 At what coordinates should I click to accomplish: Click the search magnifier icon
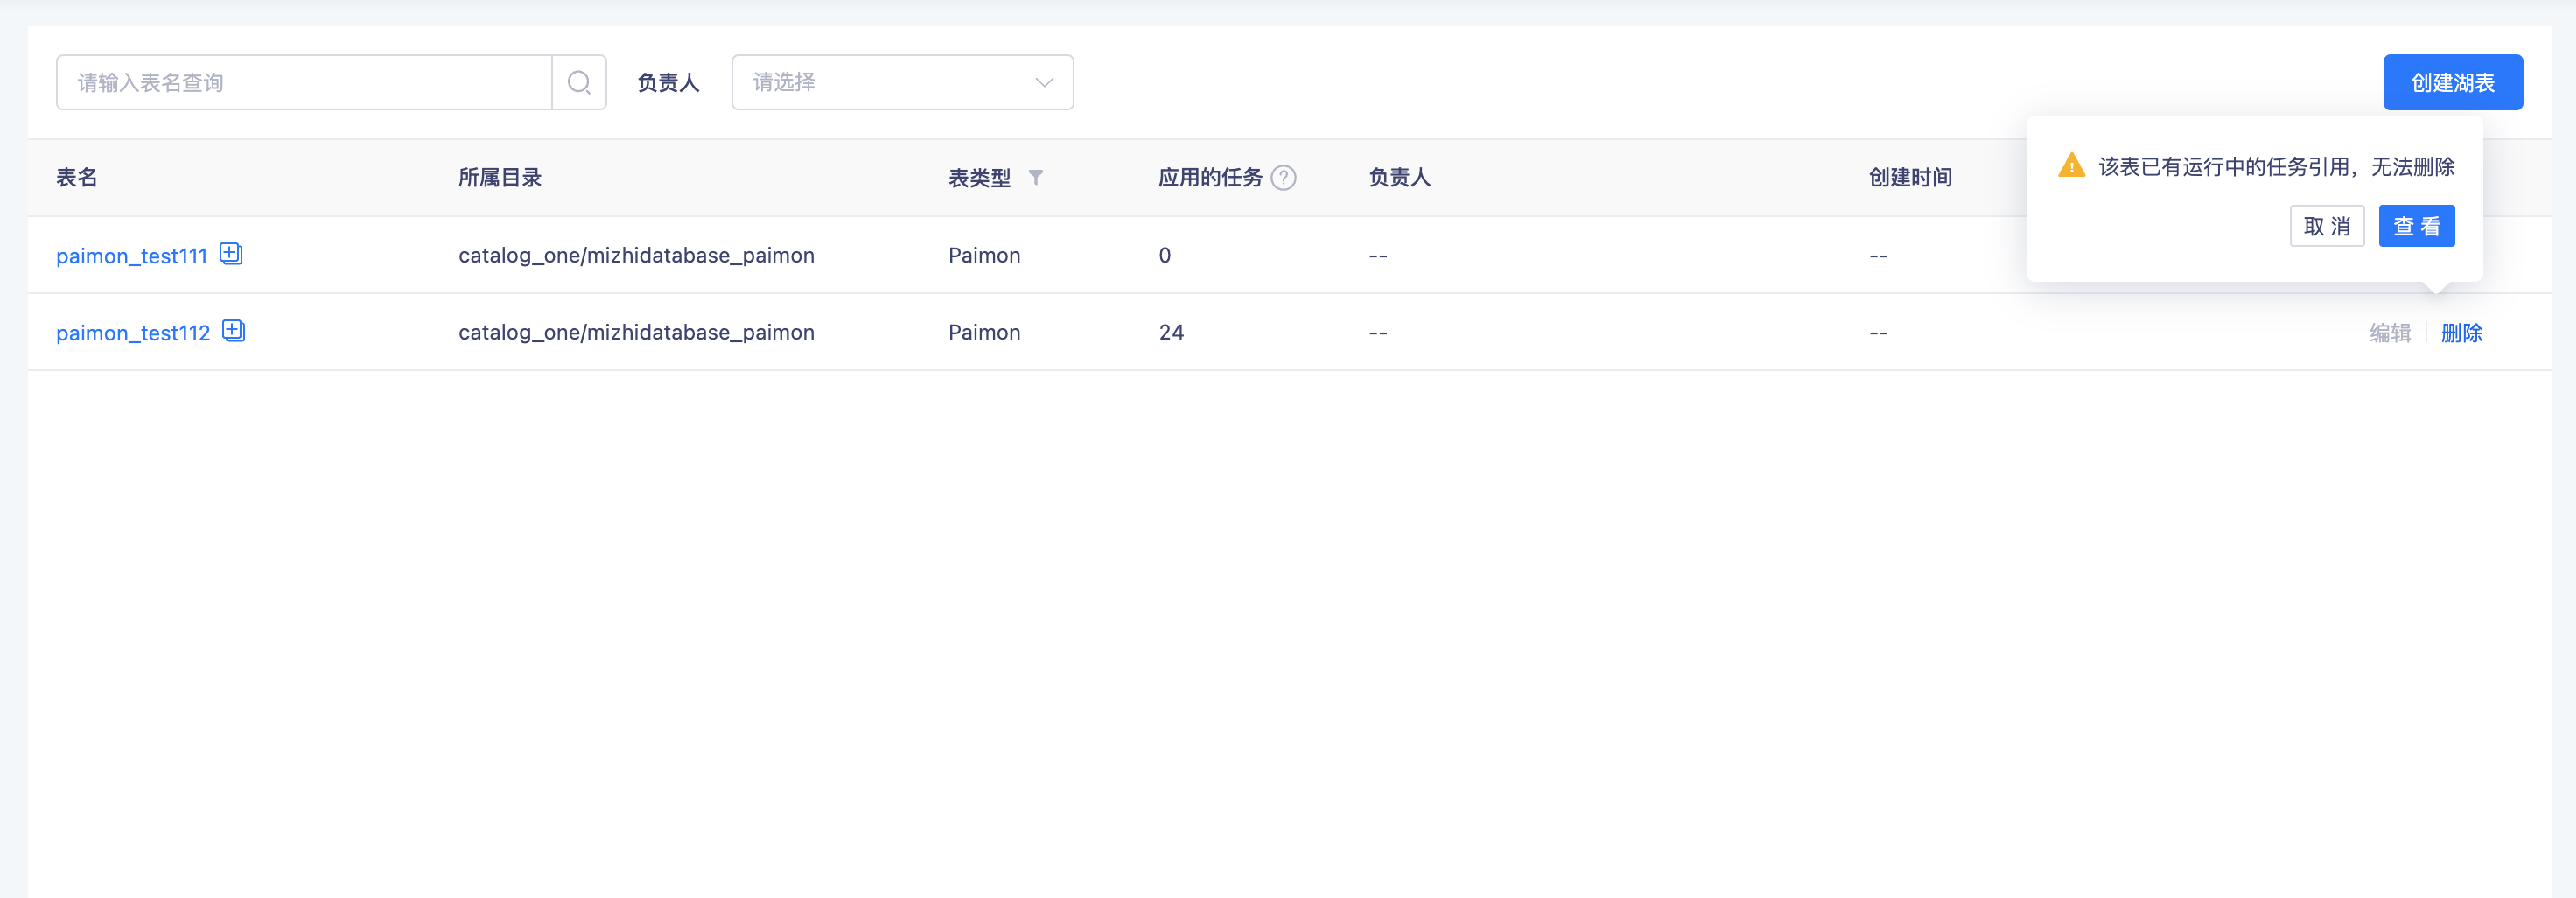(579, 82)
